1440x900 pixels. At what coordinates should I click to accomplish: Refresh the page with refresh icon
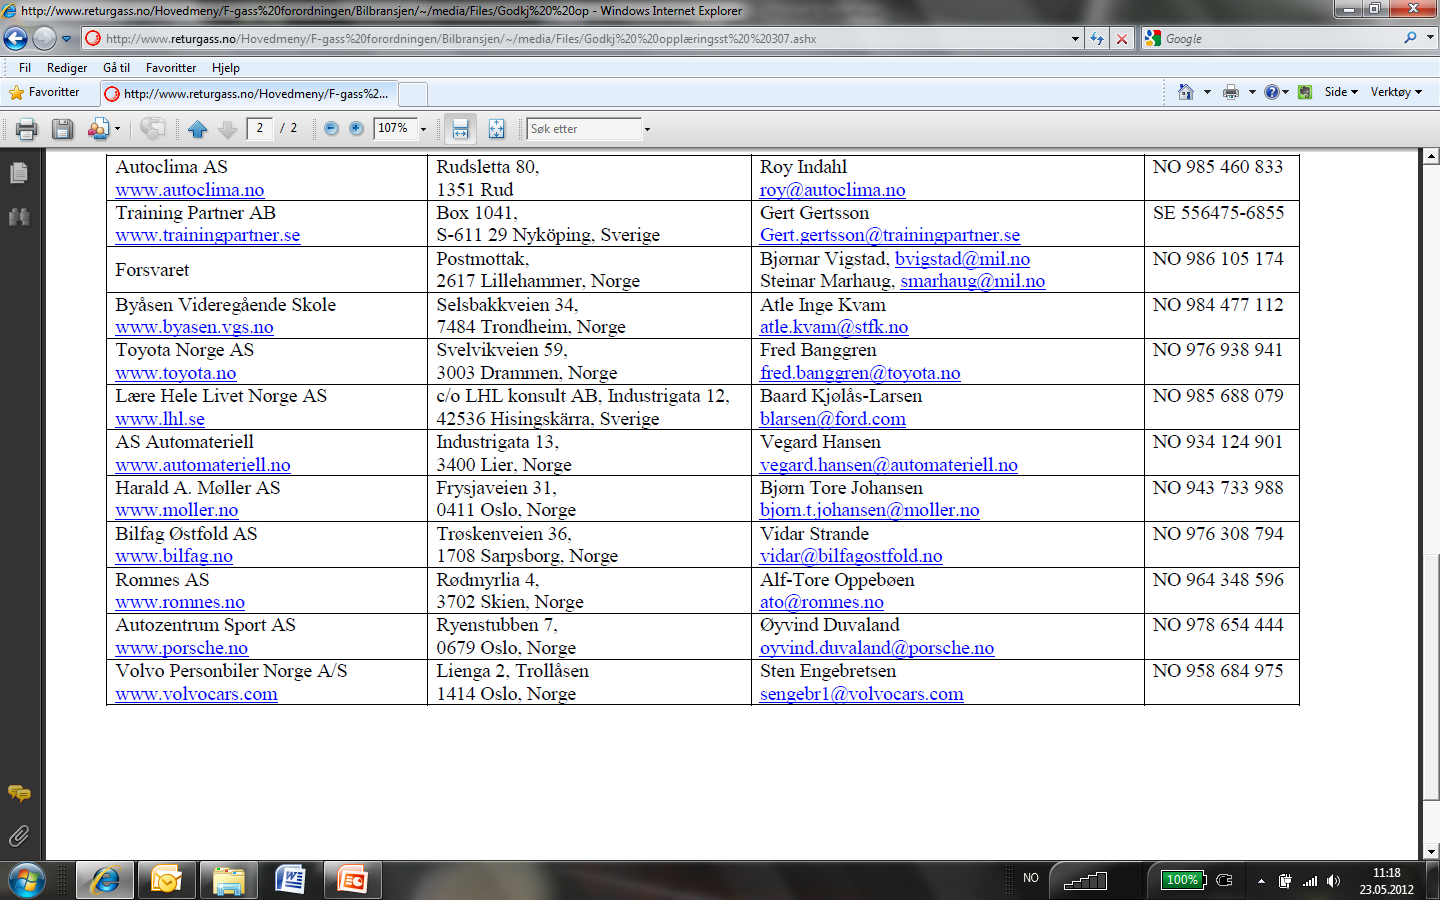tap(1097, 39)
